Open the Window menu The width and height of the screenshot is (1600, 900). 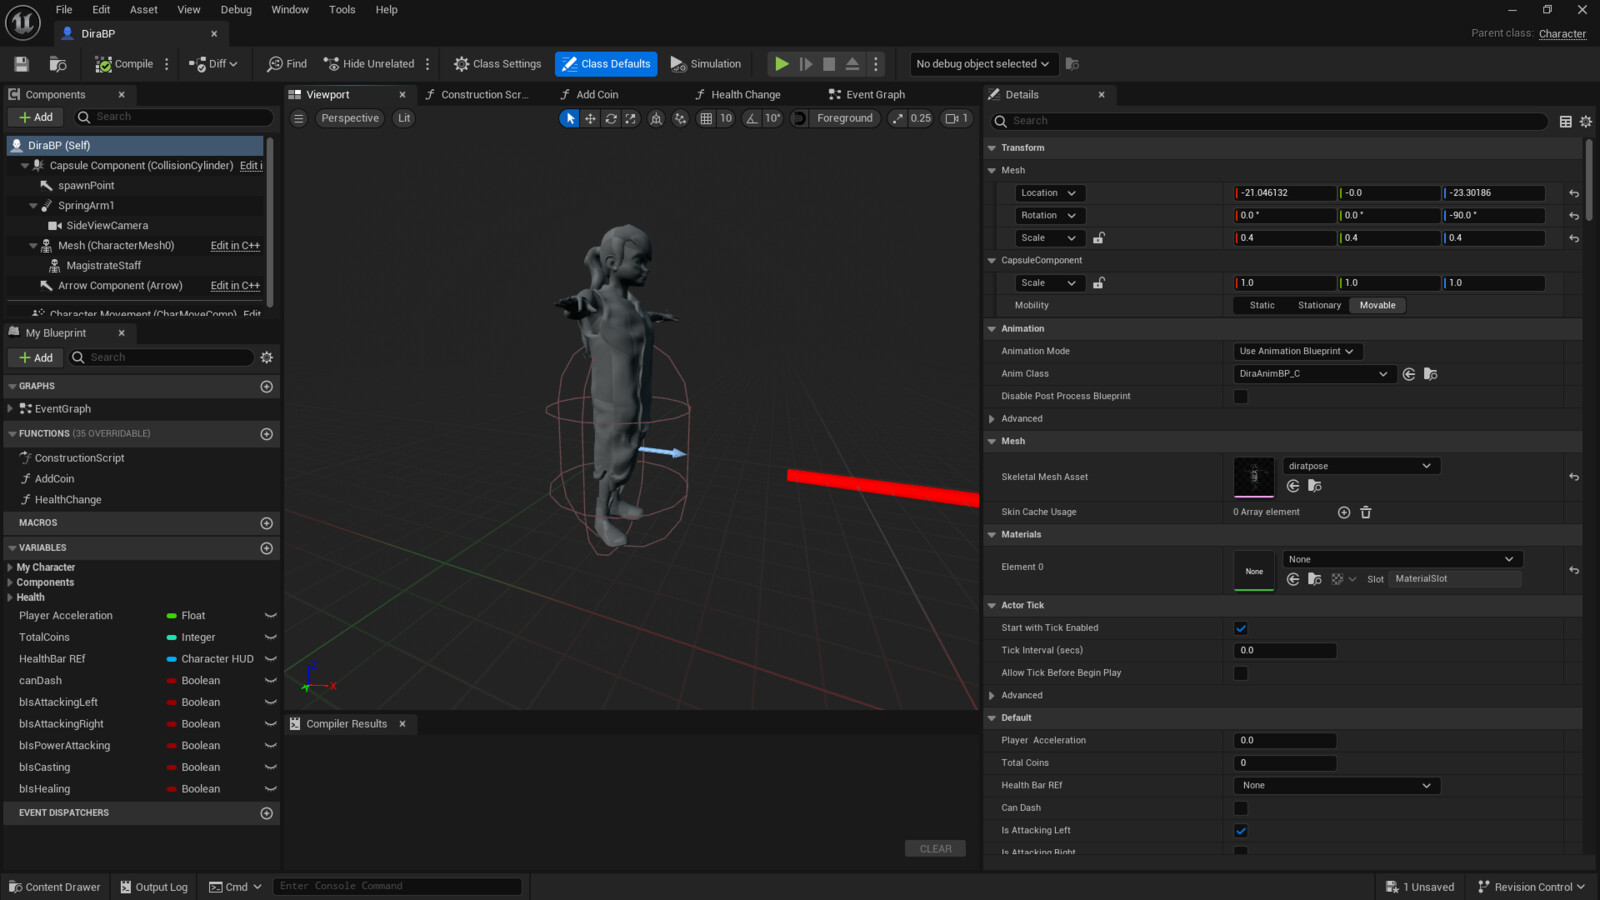pyautogui.click(x=289, y=10)
